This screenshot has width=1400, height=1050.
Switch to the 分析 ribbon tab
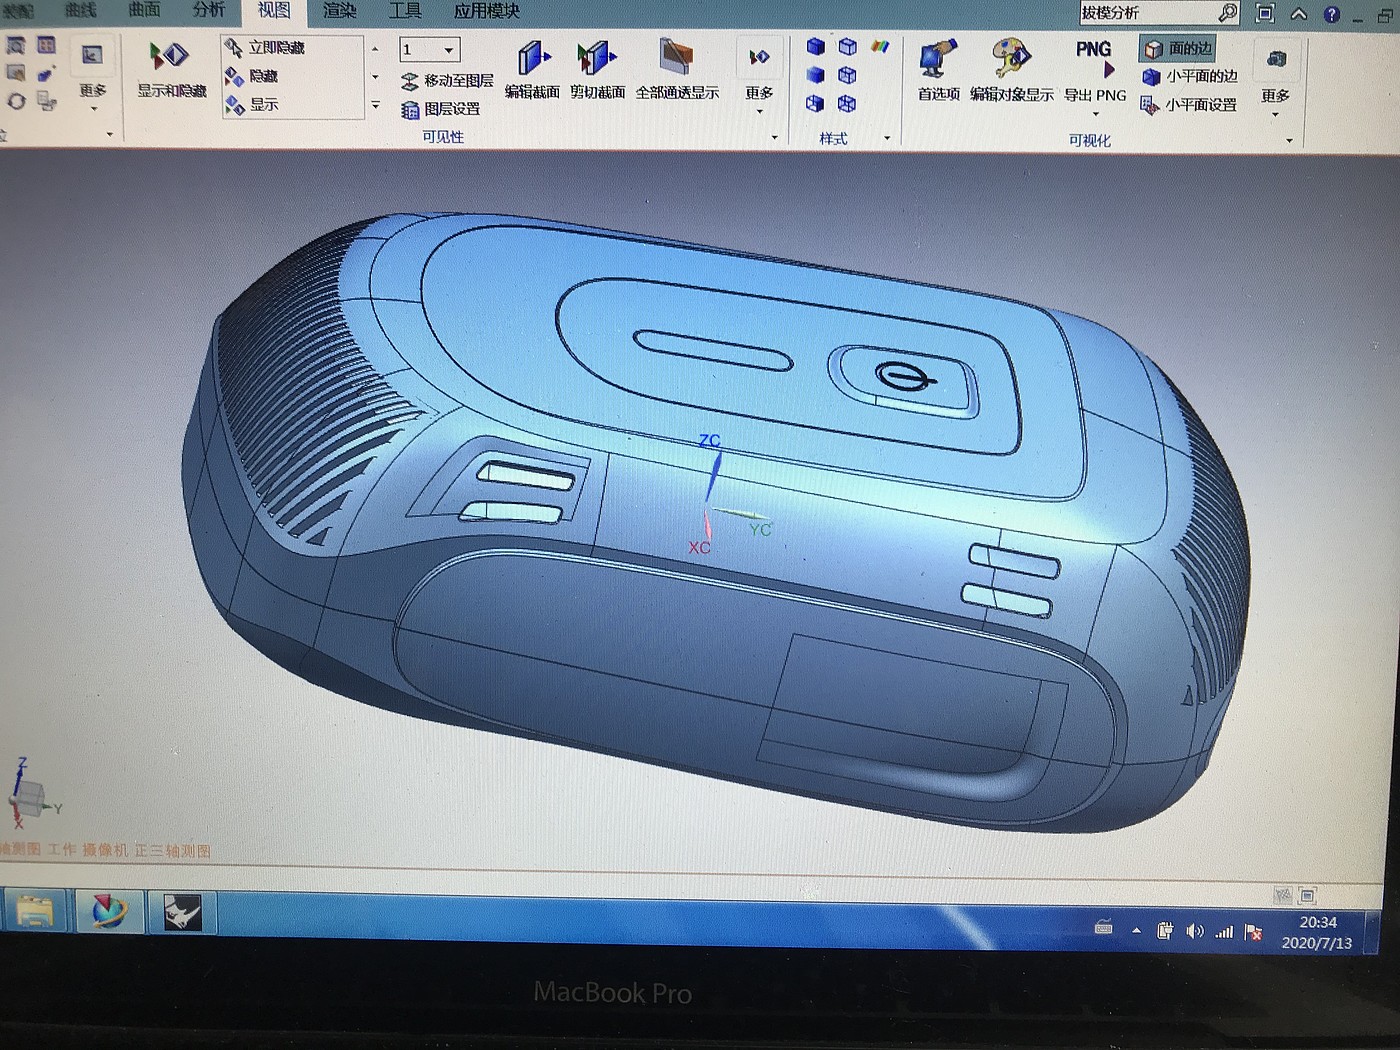tap(208, 10)
